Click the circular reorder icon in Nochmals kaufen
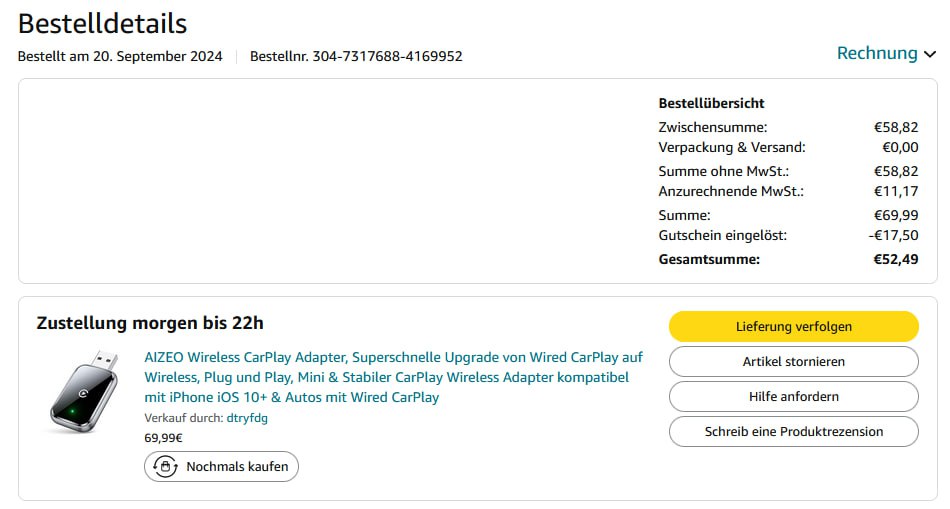 pyautogui.click(x=165, y=466)
